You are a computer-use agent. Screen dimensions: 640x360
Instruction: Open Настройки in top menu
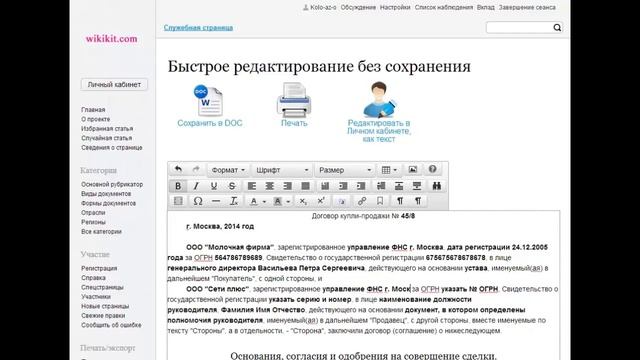coord(395,7)
